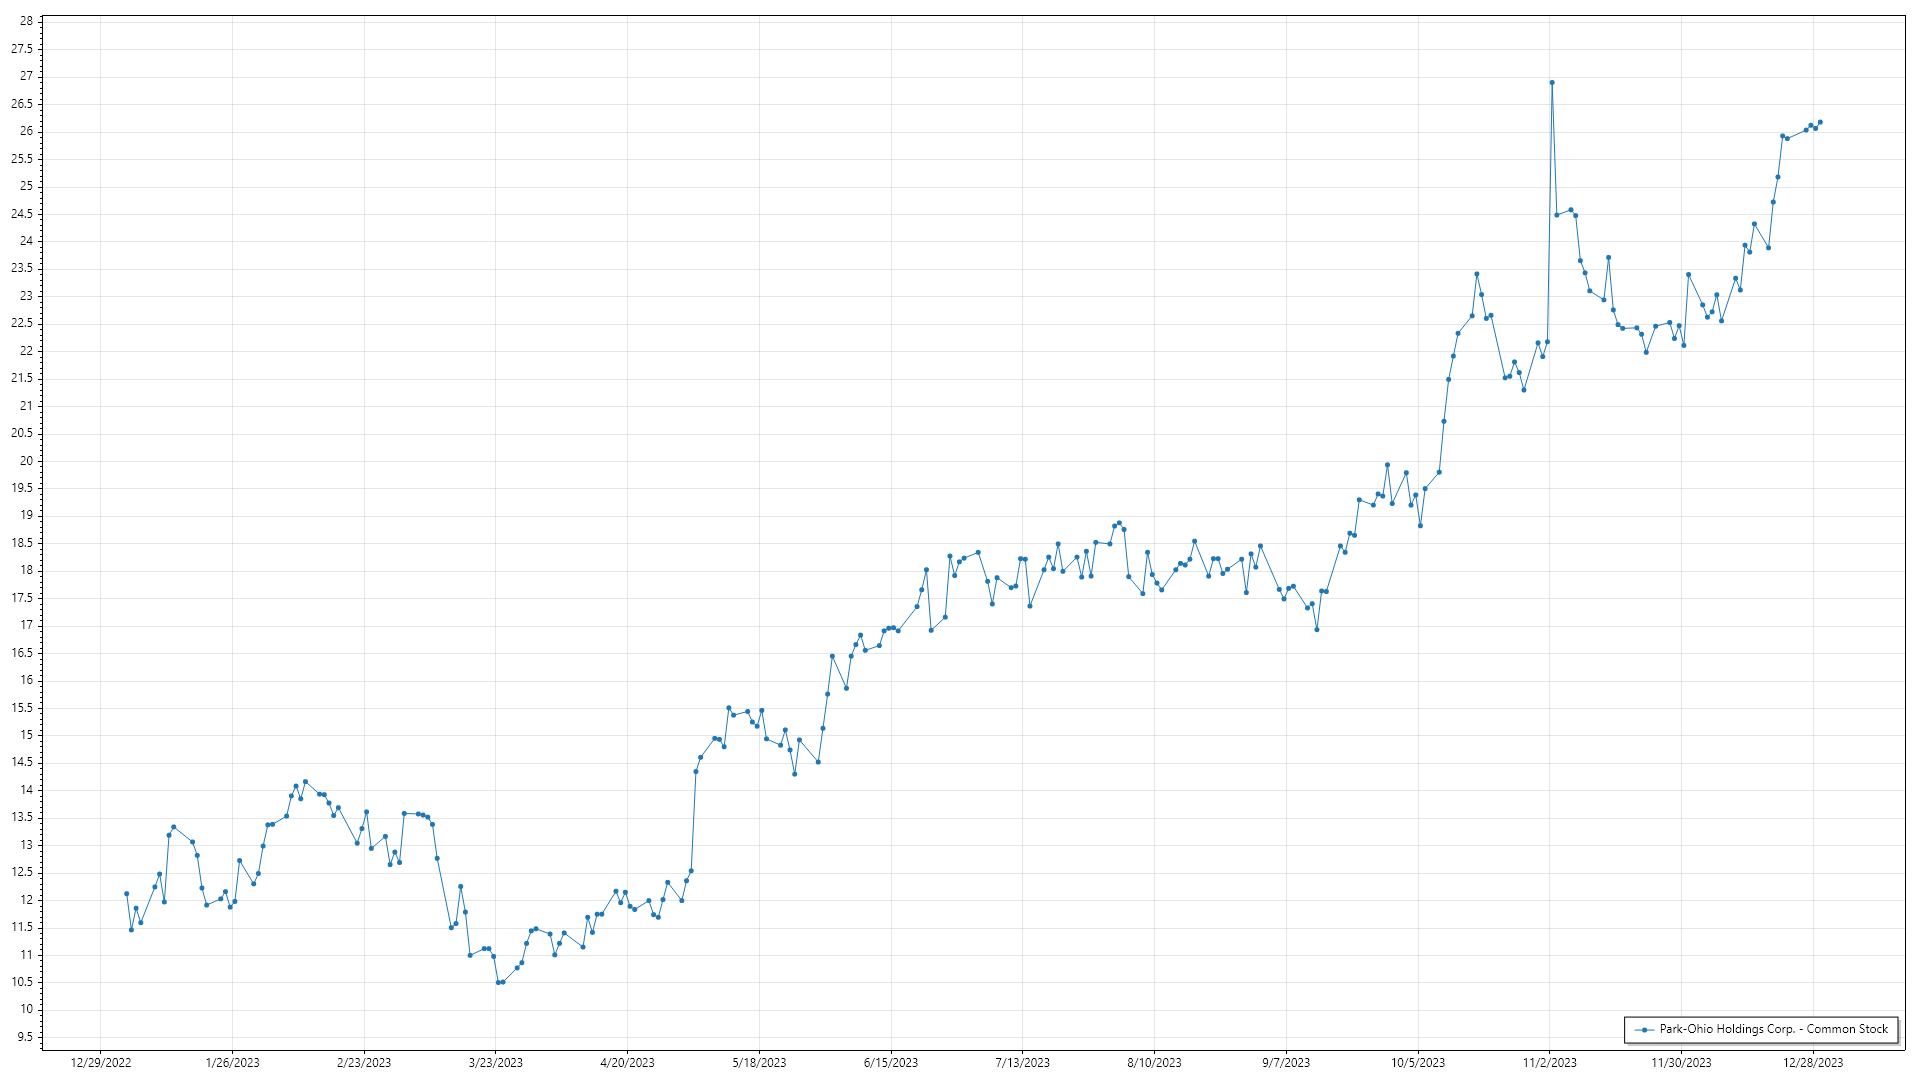This screenshot has height=1080, width=1920.
Task: Click the 8/10/2023 x-axis date label
Action: pos(1154,1063)
